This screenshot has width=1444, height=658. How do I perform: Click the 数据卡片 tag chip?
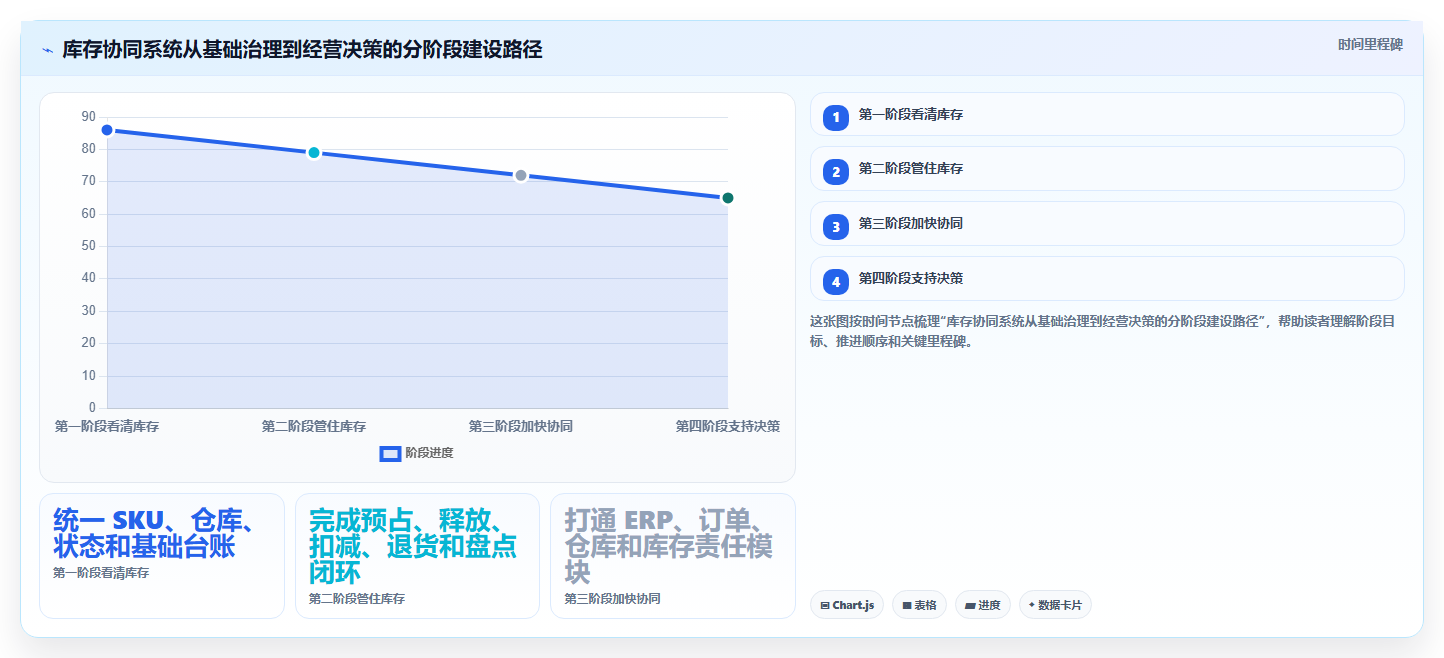1055,605
